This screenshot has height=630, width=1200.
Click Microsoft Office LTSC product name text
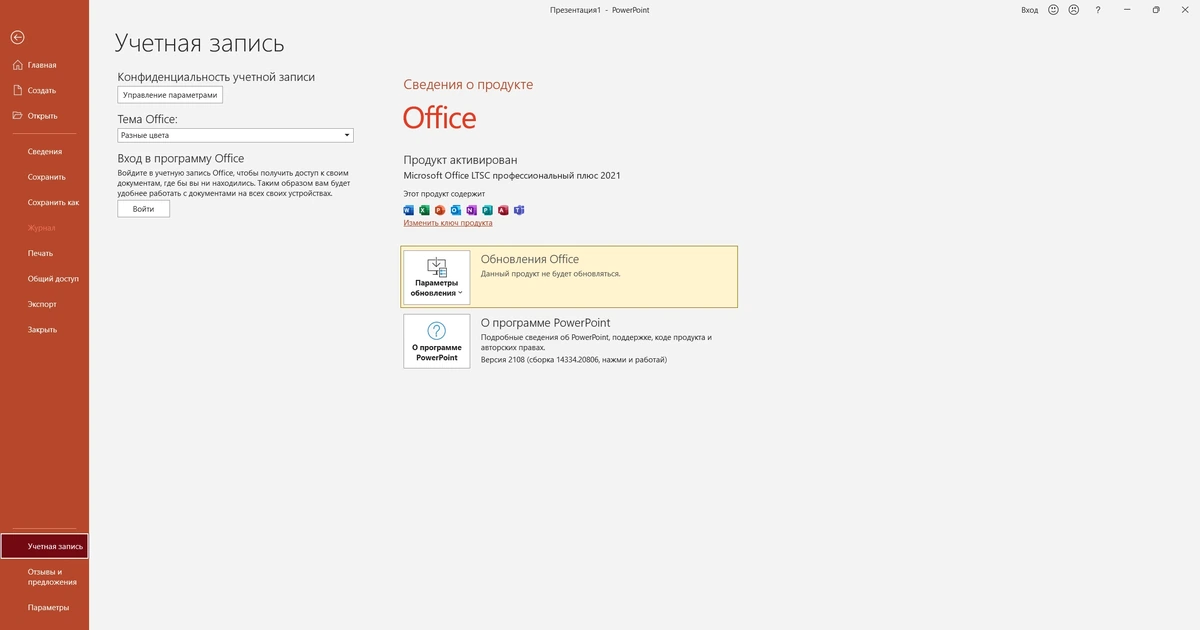(x=512, y=175)
